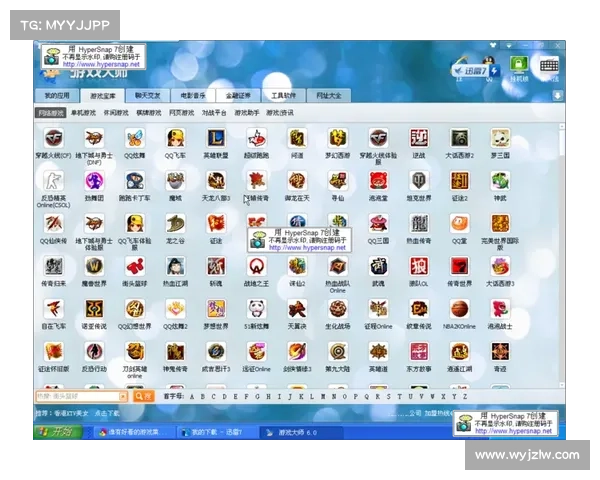Open the Windows 开始 Start button
Screen dimensions: 600x480
coord(59,432)
